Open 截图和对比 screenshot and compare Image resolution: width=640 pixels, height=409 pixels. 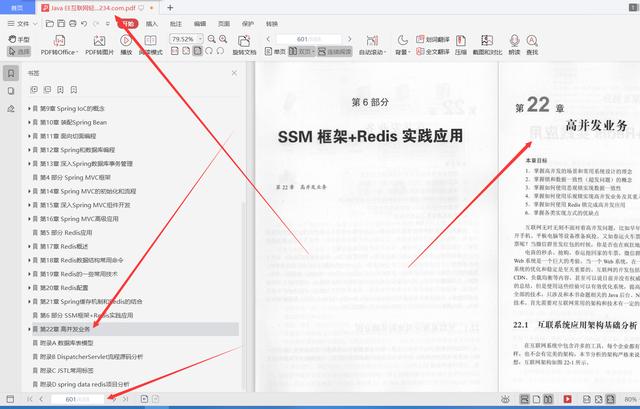click(x=487, y=45)
